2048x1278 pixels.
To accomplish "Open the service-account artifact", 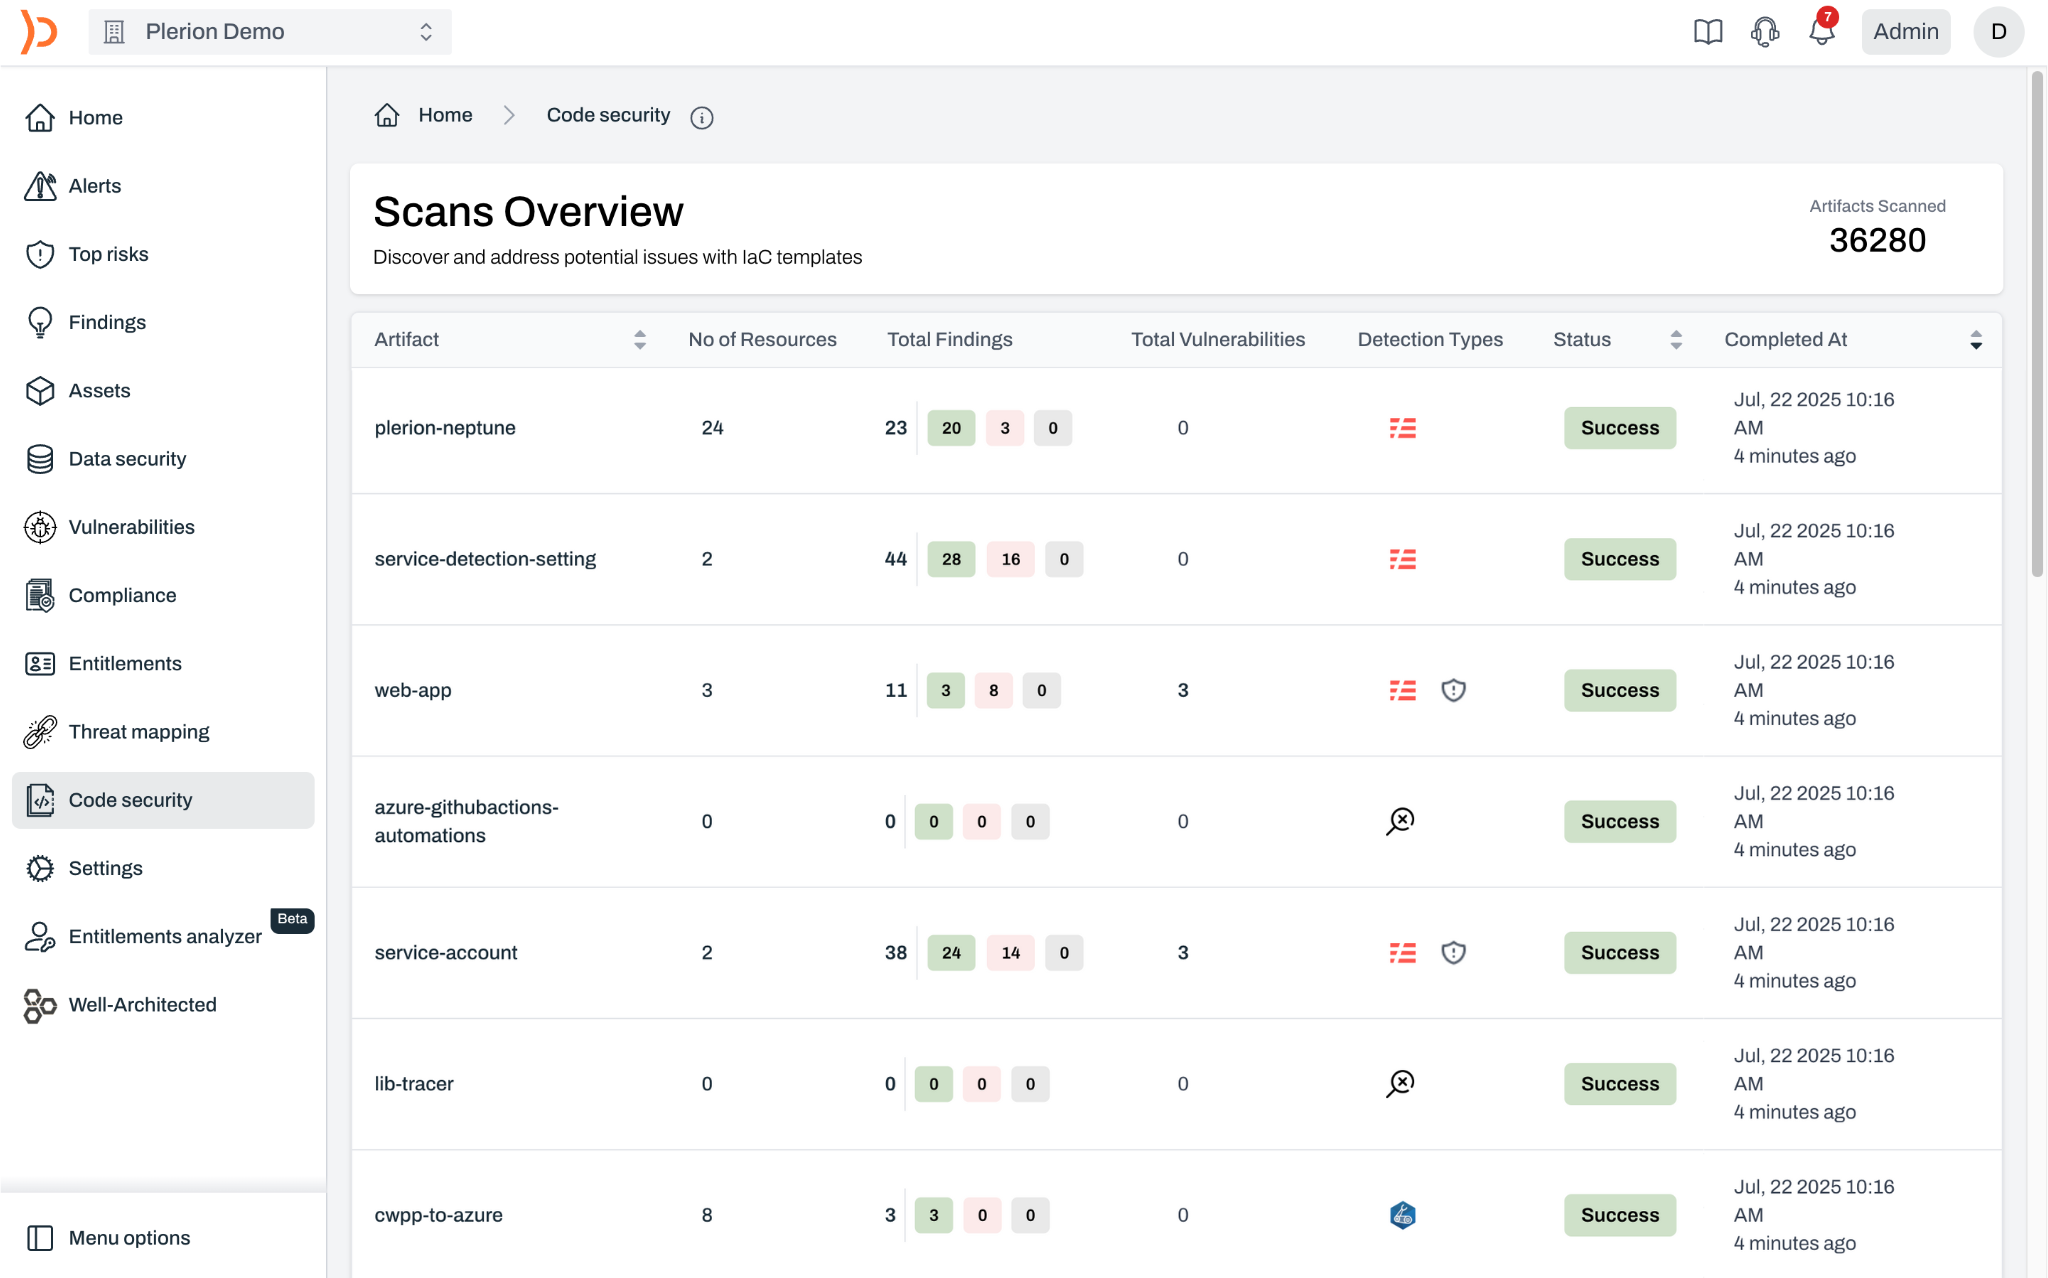I will coord(446,953).
